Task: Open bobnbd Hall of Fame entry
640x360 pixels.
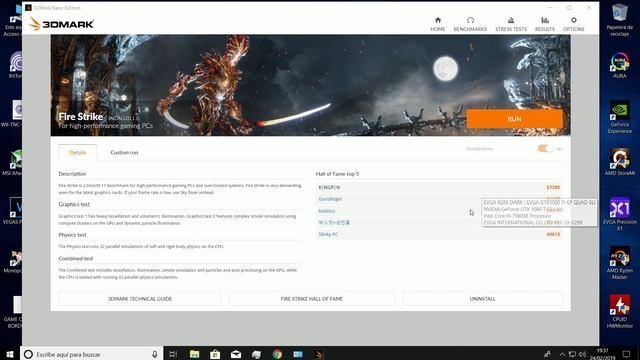Action: tap(327, 211)
